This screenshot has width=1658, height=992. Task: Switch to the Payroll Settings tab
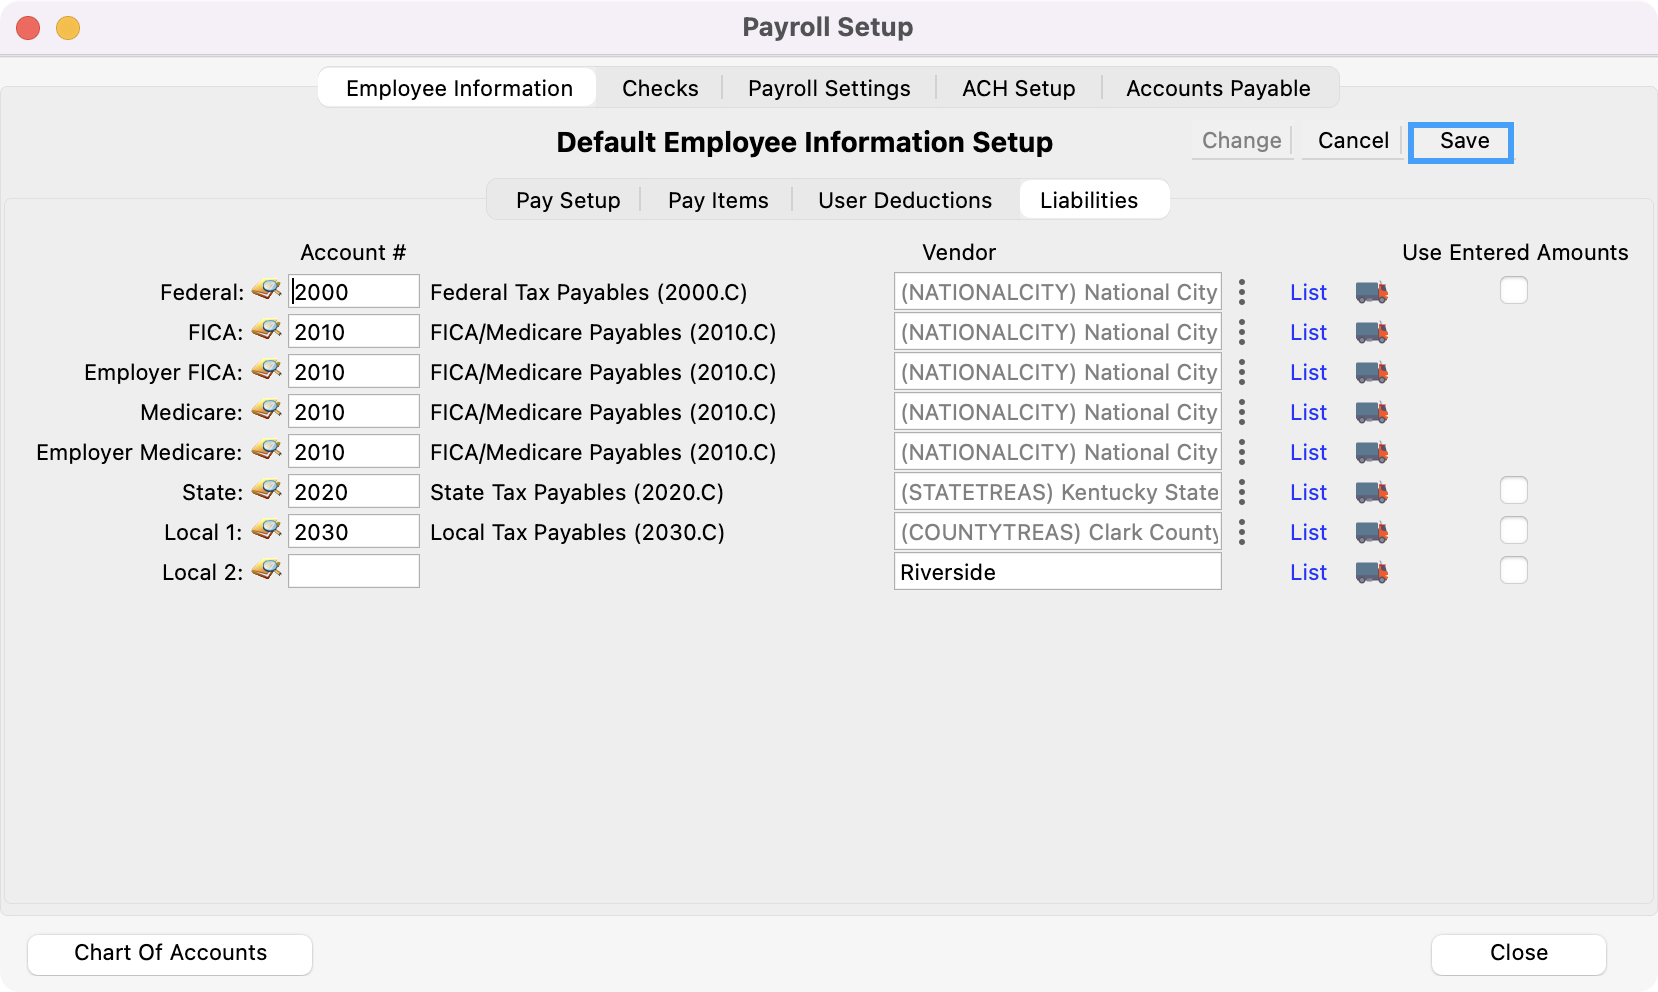click(x=829, y=88)
